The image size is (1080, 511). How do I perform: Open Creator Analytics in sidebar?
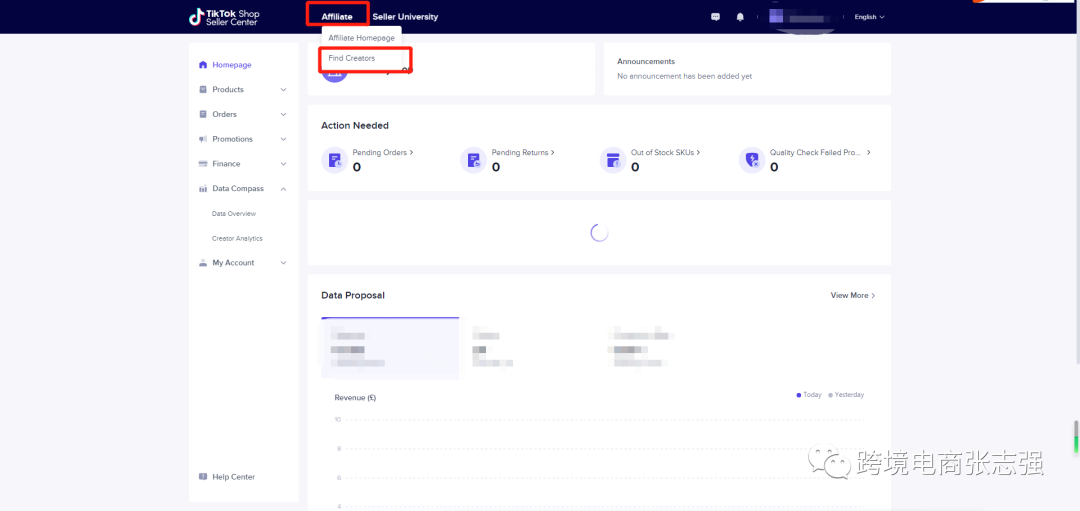[237, 239]
